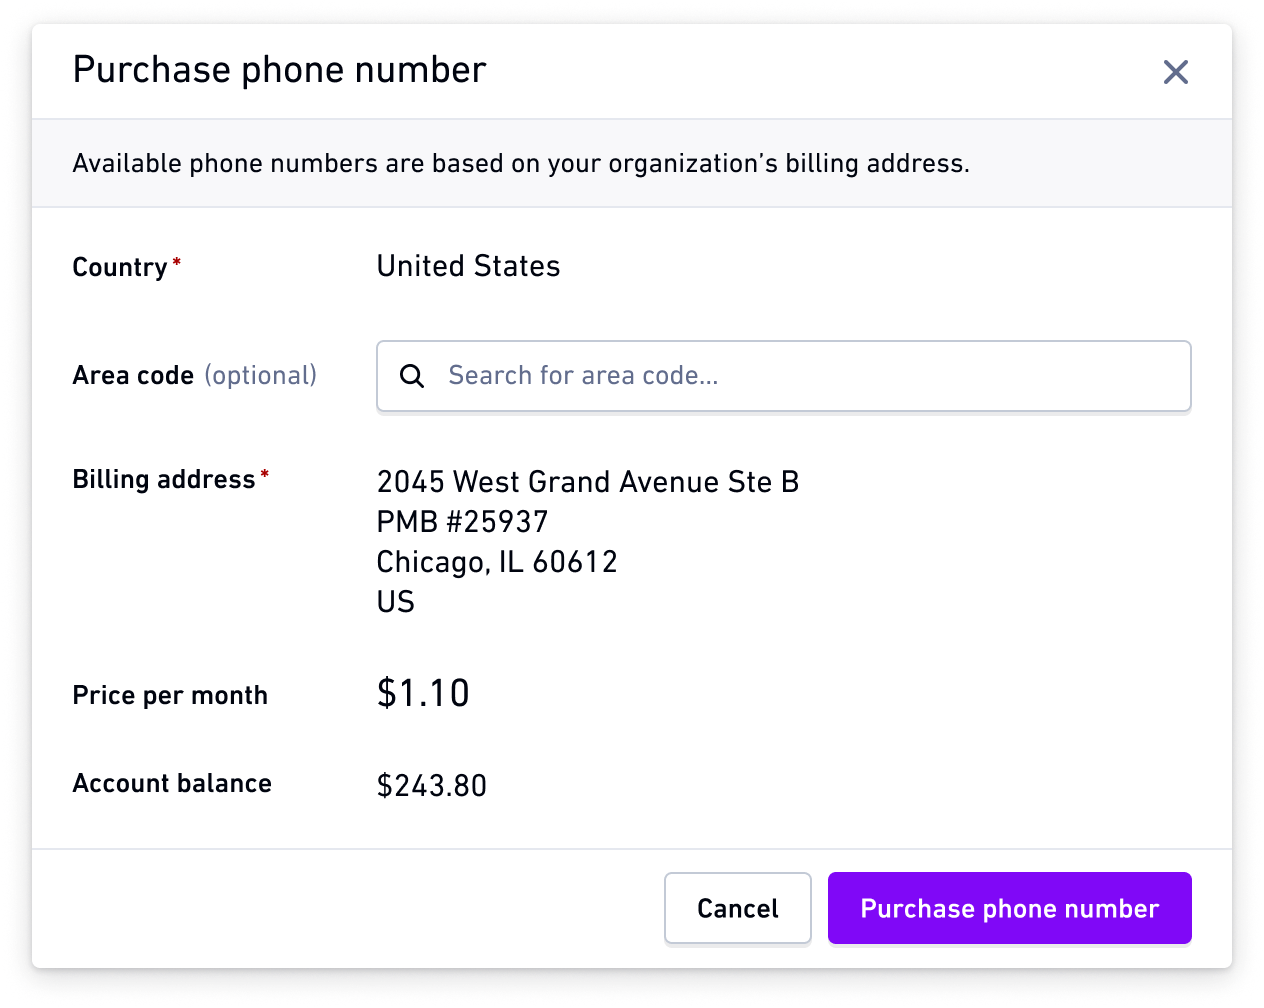The width and height of the screenshot is (1264, 1008).
Task: Open the Country selector showing United States
Action: [x=468, y=266]
